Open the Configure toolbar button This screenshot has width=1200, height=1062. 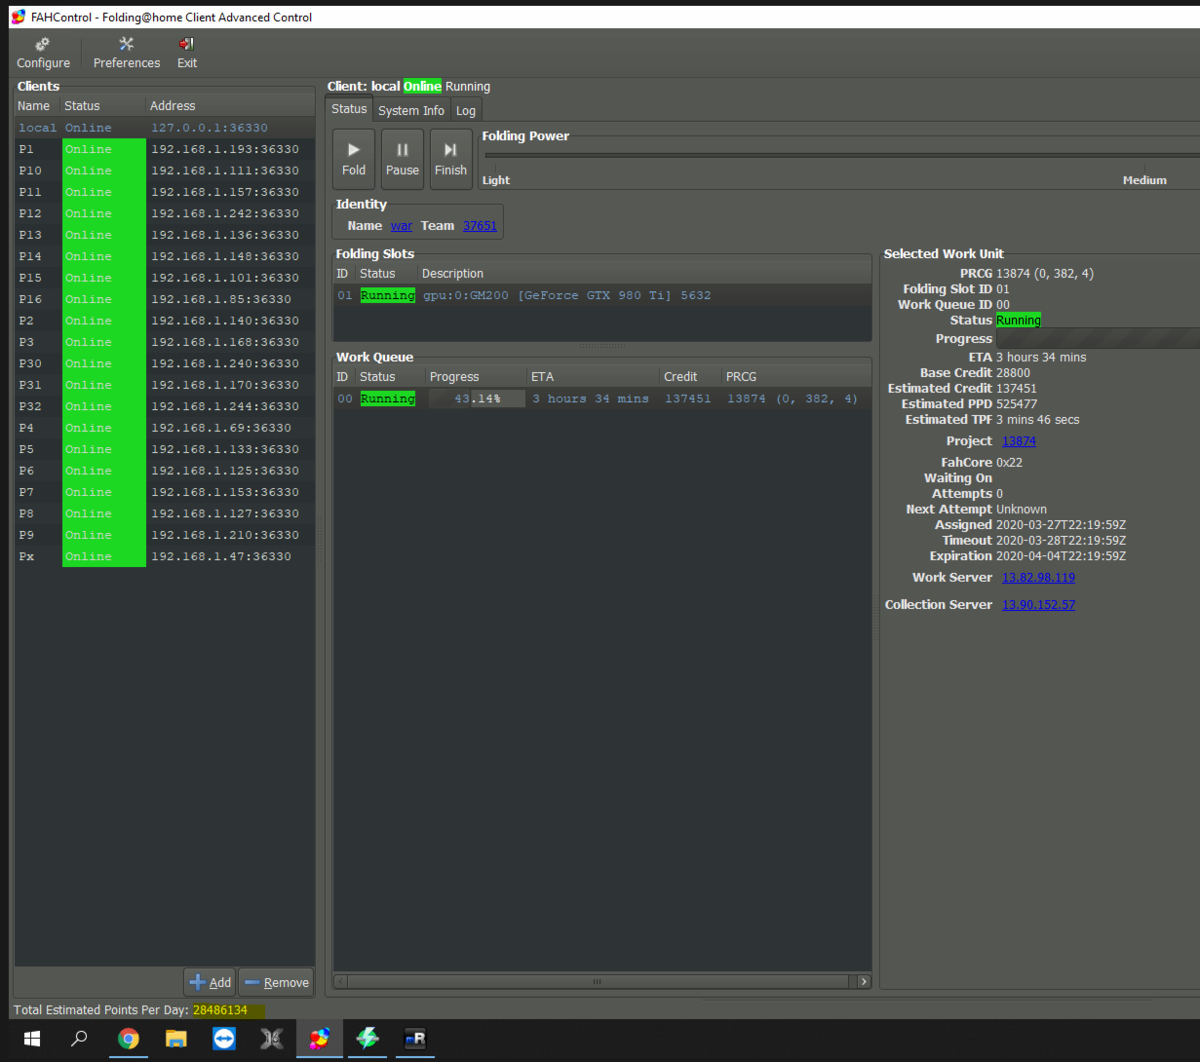[x=43, y=53]
